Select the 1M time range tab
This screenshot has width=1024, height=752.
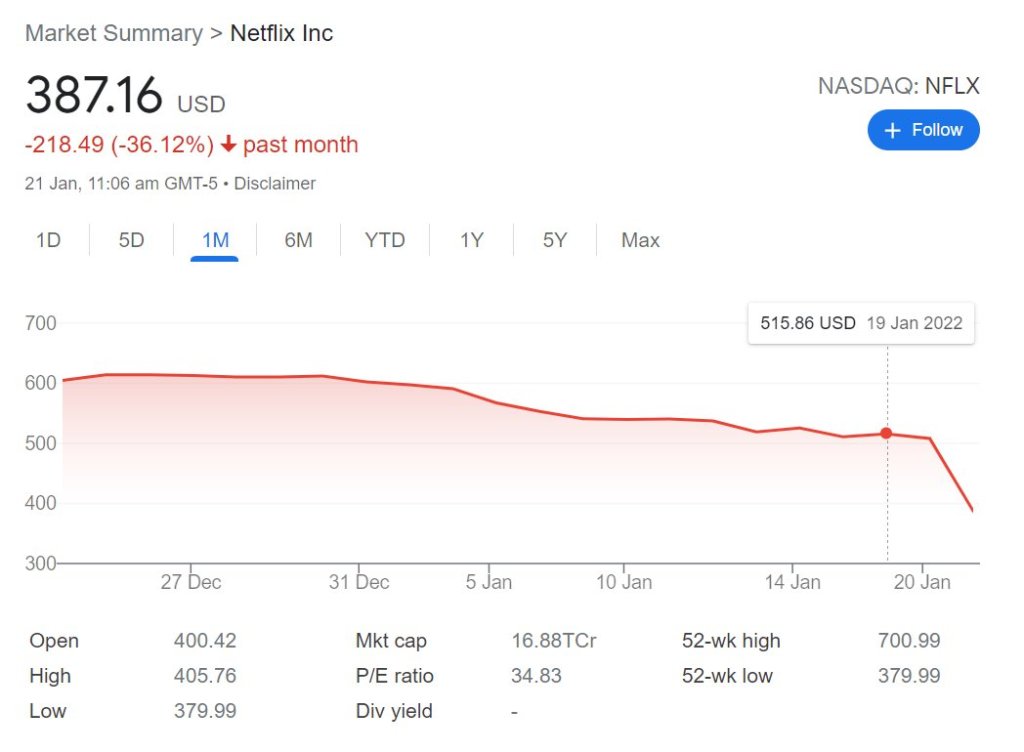coord(215,240)
